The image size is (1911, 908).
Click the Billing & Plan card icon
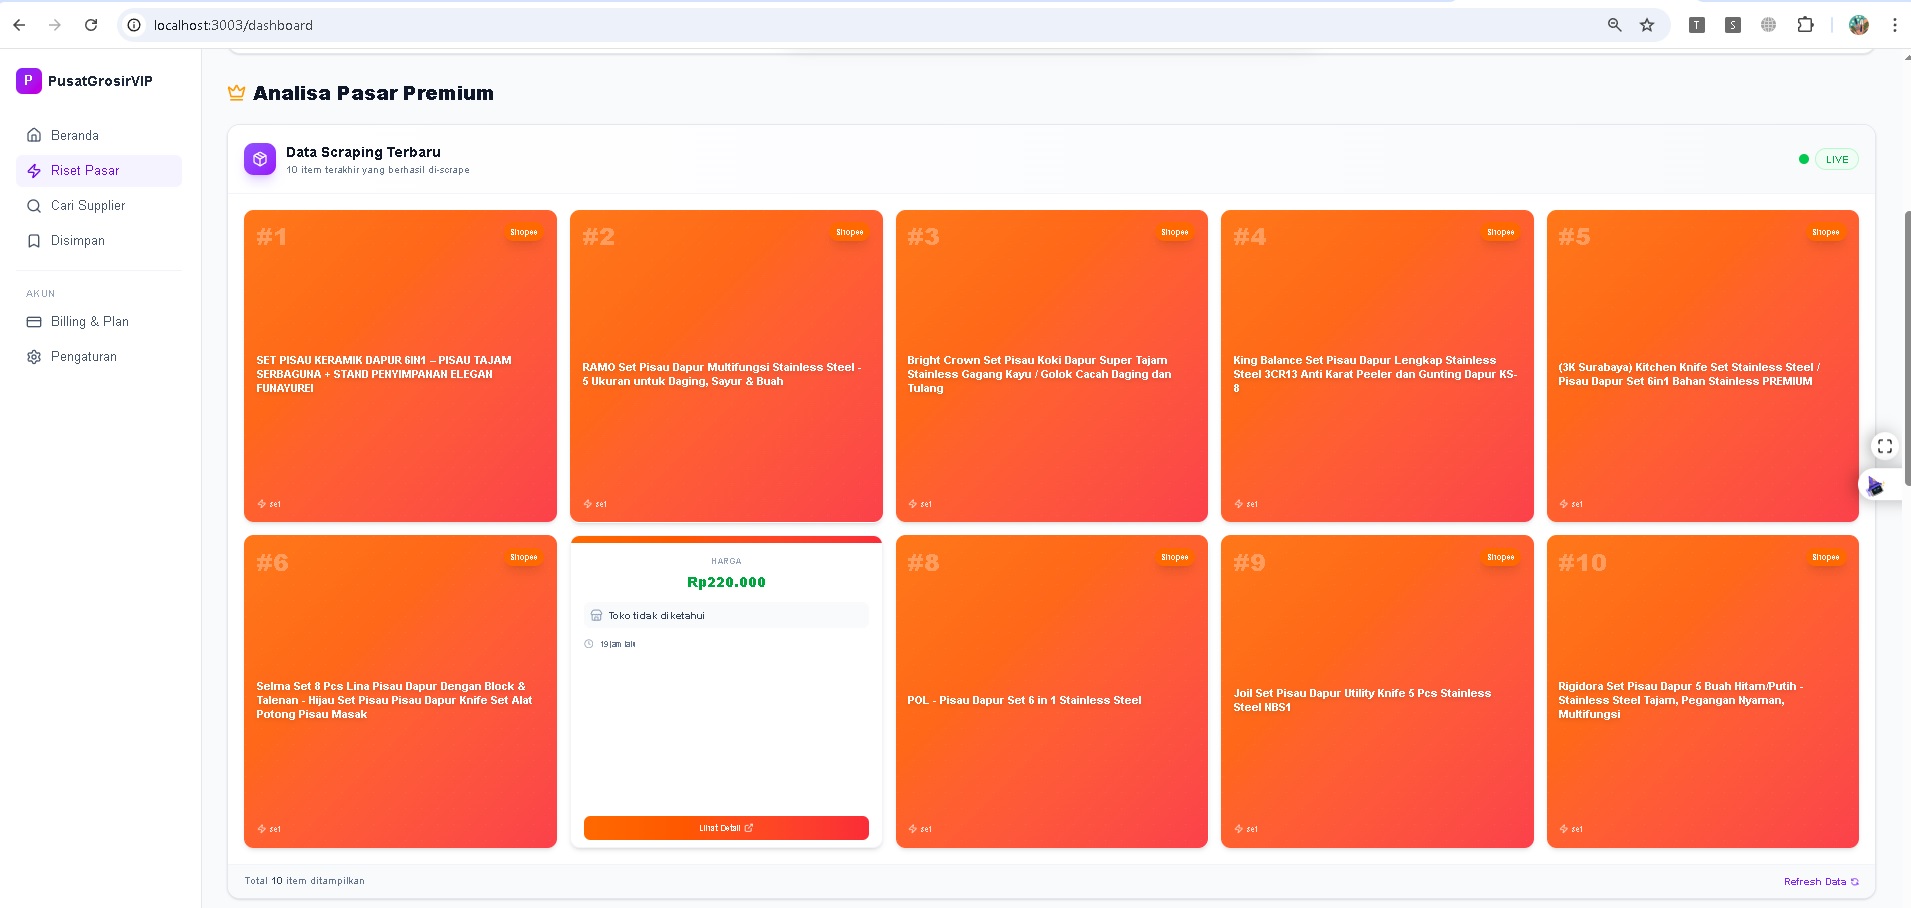pos(34,322)
